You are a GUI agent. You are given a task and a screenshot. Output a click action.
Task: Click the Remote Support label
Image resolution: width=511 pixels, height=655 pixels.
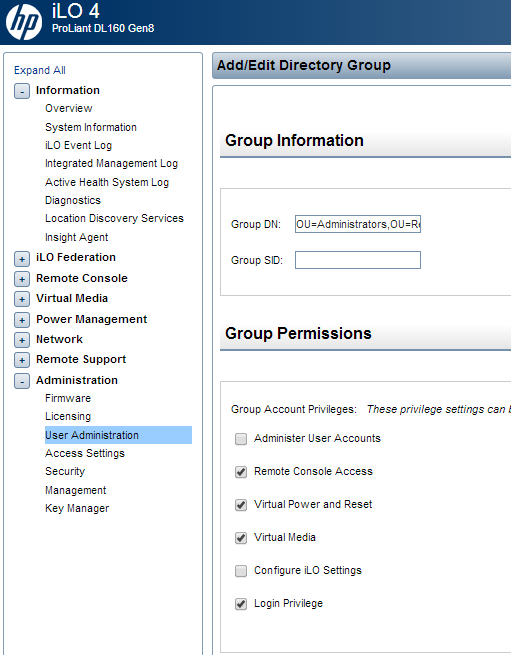pyautogui.click(x=81, y=359)
